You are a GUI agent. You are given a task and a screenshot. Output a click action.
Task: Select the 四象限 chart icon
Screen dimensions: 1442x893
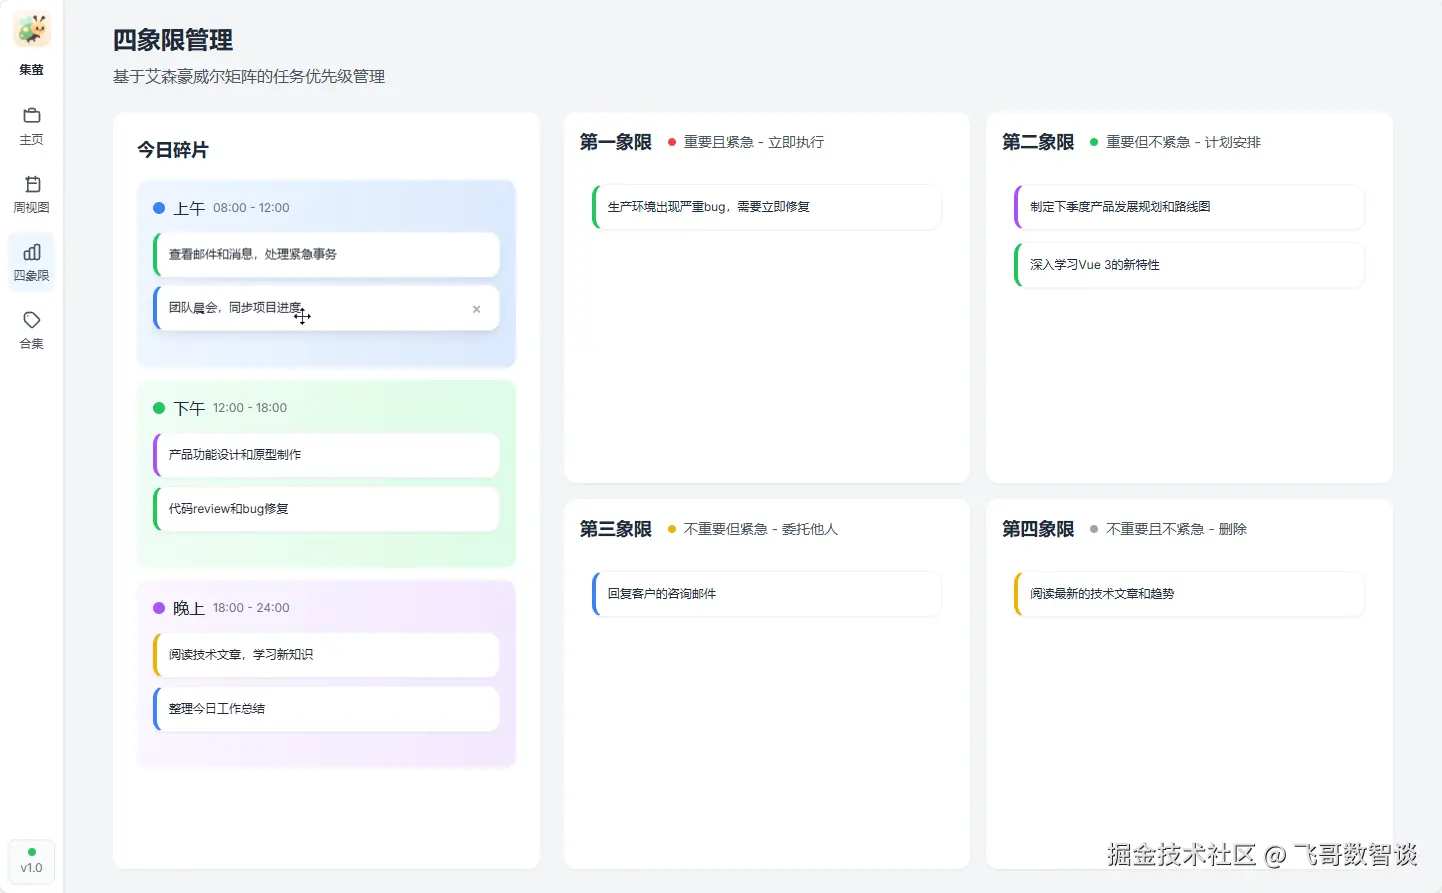(32, 252)
